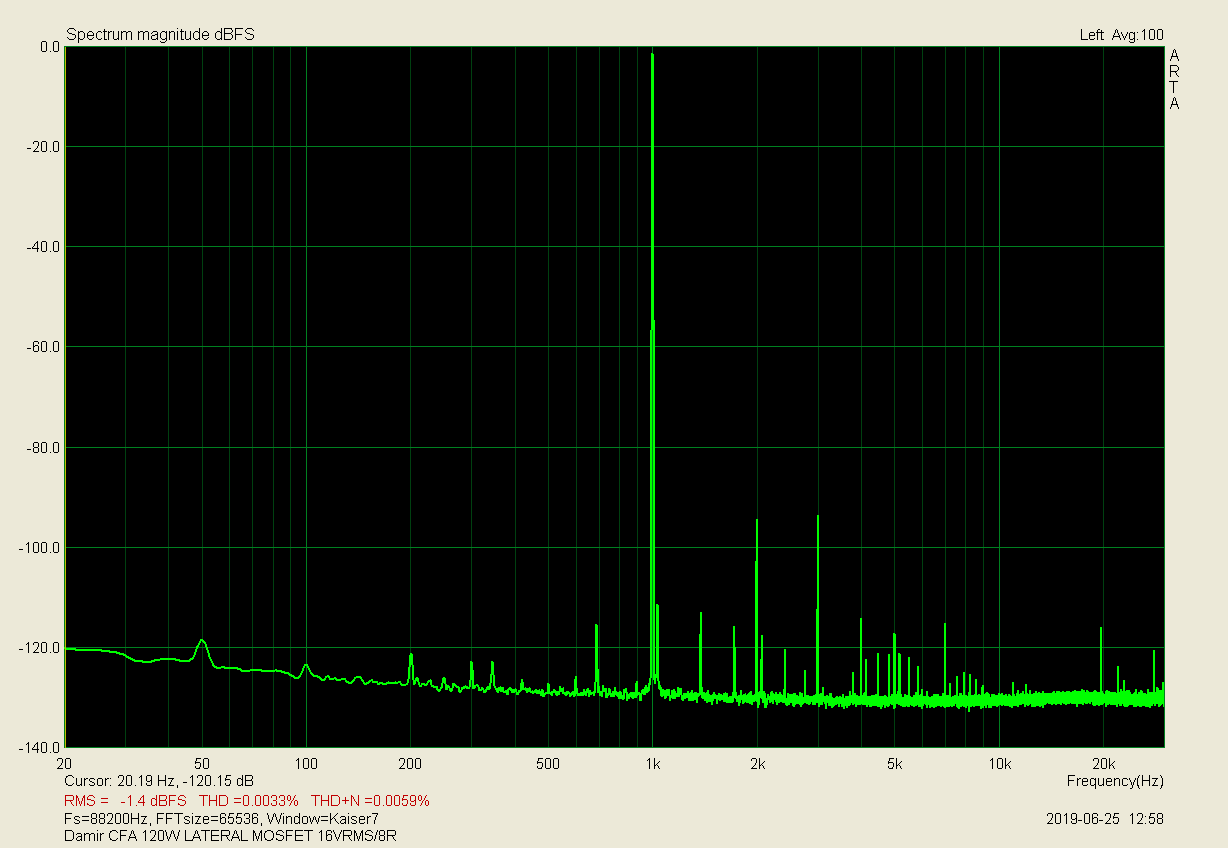The image size is (1228, 848).
Task: Click the 2k frequency axis label
Action: [757, 764]
